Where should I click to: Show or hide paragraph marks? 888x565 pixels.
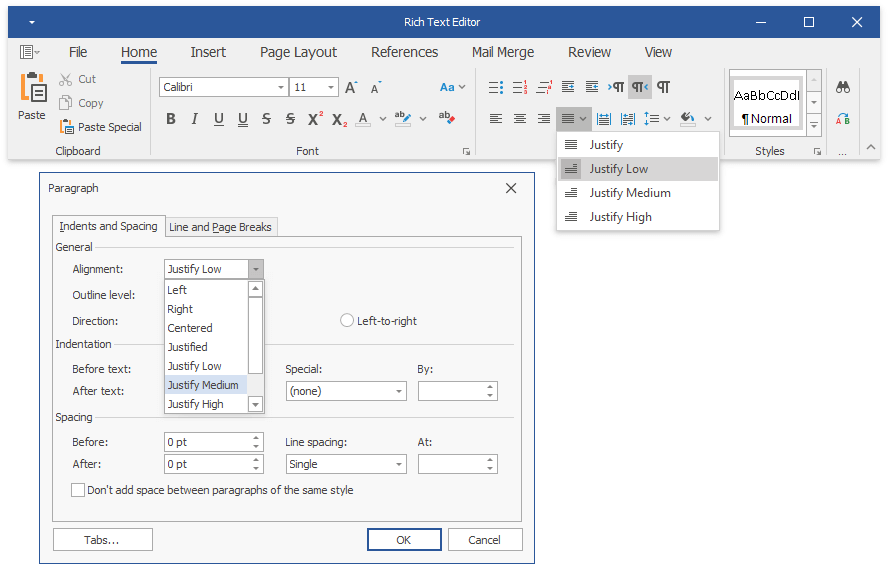[x=664, y=87]
